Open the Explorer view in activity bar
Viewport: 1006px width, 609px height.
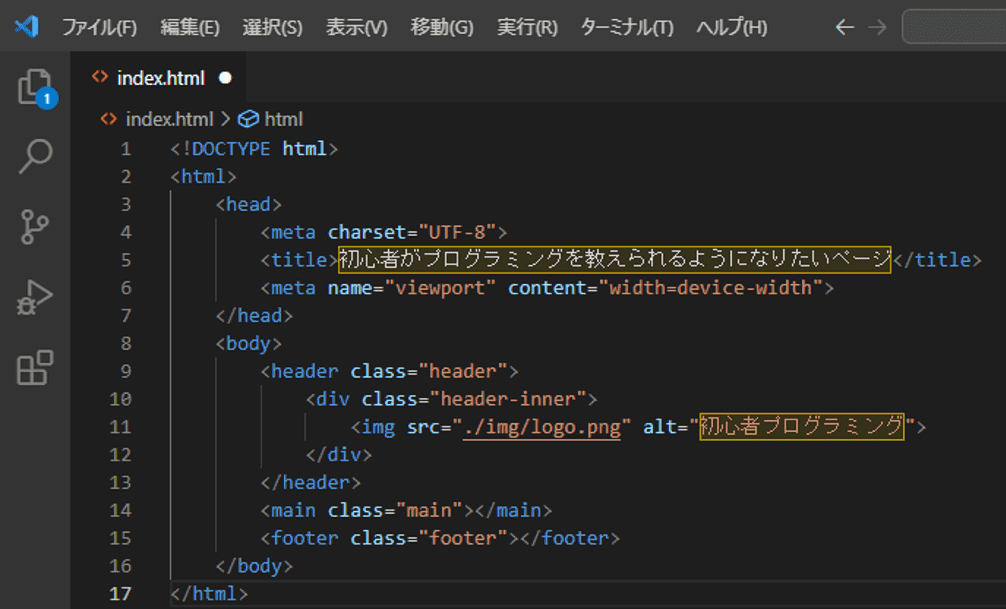tap(36, 87)
